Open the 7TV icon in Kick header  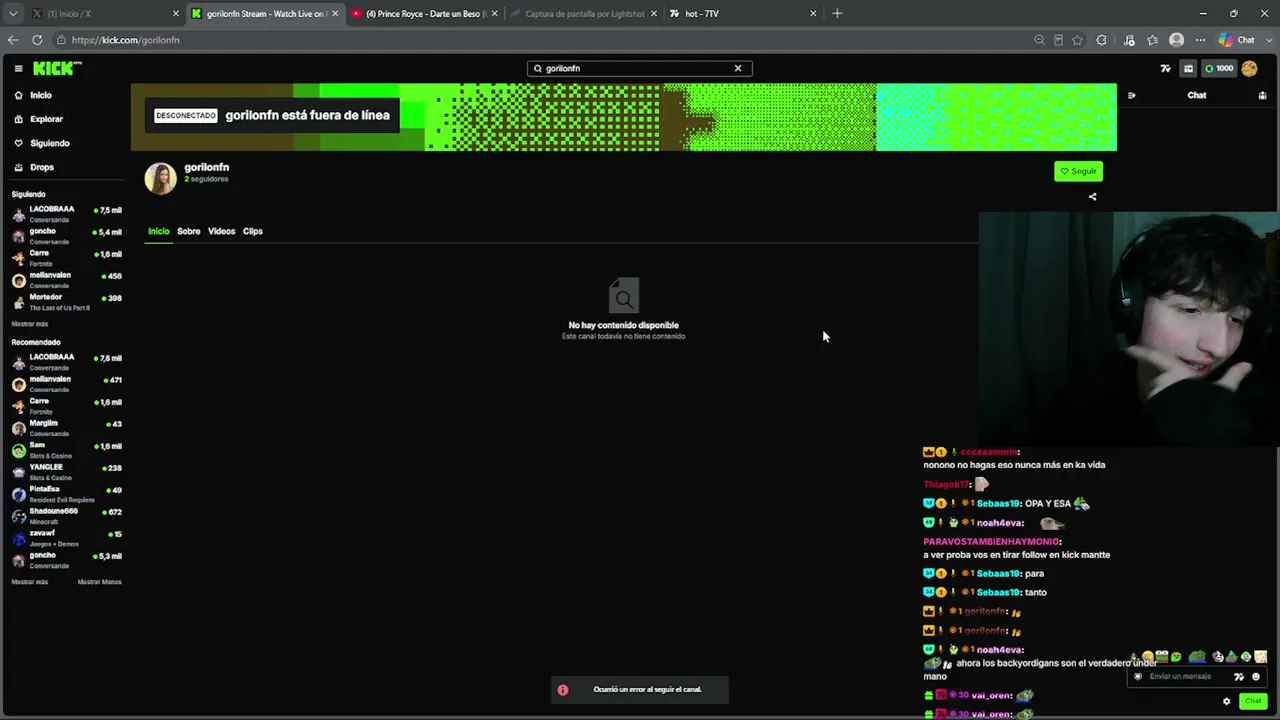pyautogui.click(x=1165, y=68)
